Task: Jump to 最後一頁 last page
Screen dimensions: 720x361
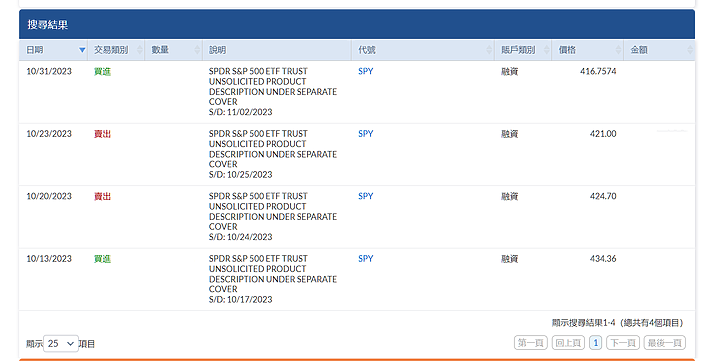Action: point(664,343)
